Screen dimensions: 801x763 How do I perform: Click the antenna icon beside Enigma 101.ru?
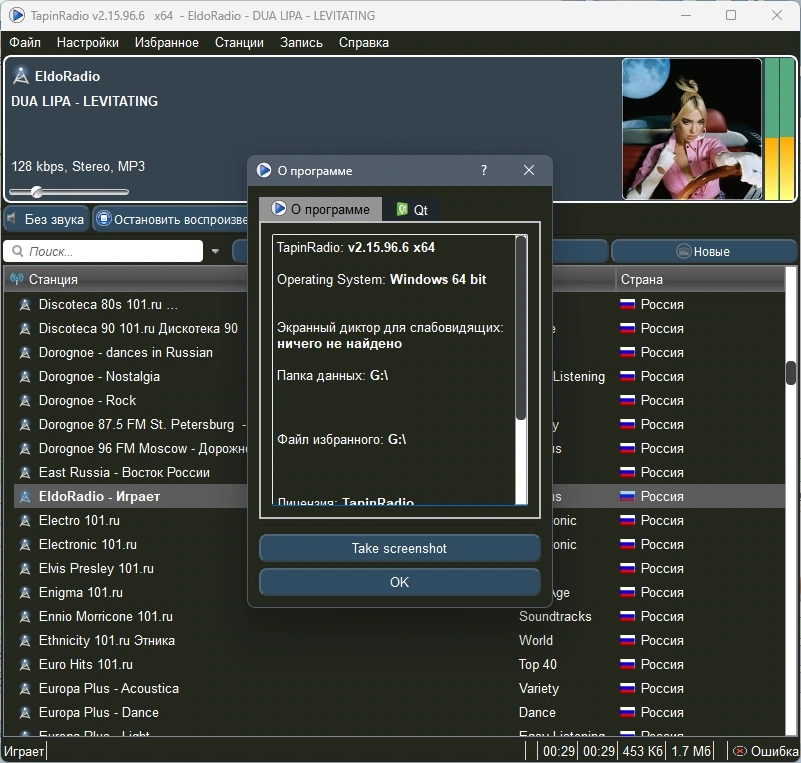(25, 593)
